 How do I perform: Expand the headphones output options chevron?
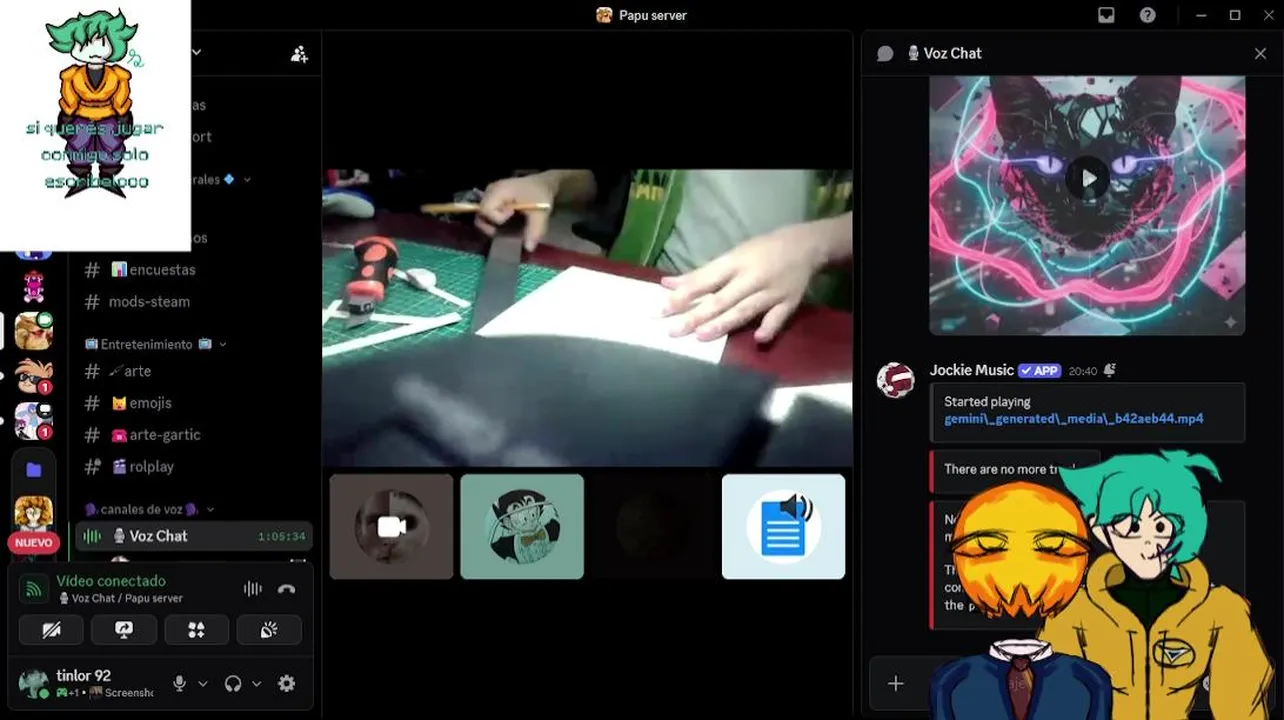257,684
